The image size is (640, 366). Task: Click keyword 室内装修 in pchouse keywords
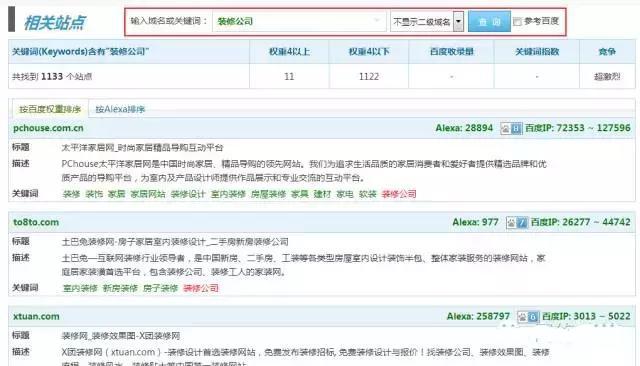coord(228,194)
